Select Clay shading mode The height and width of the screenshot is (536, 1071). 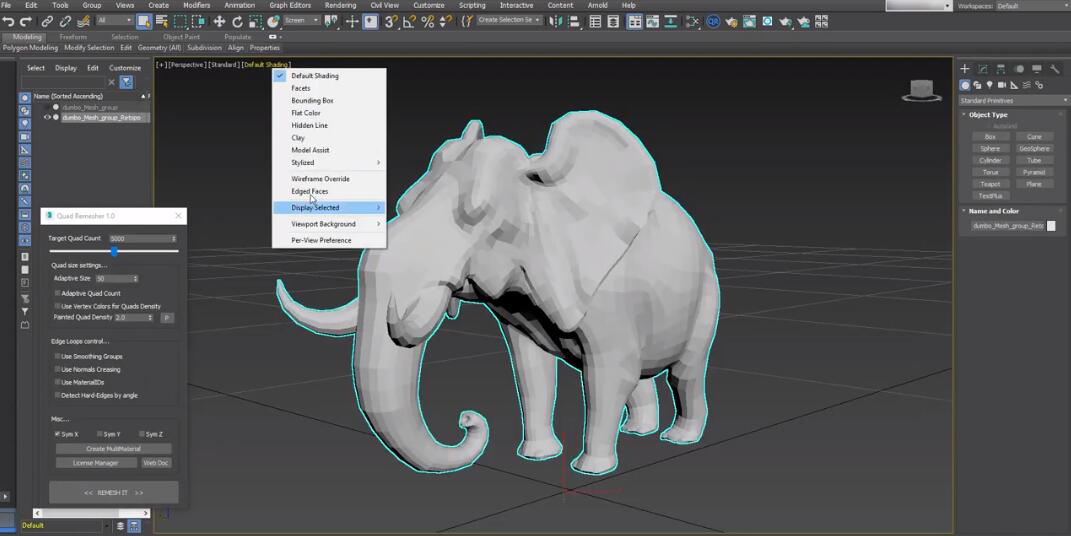click(x=298, y=138)
